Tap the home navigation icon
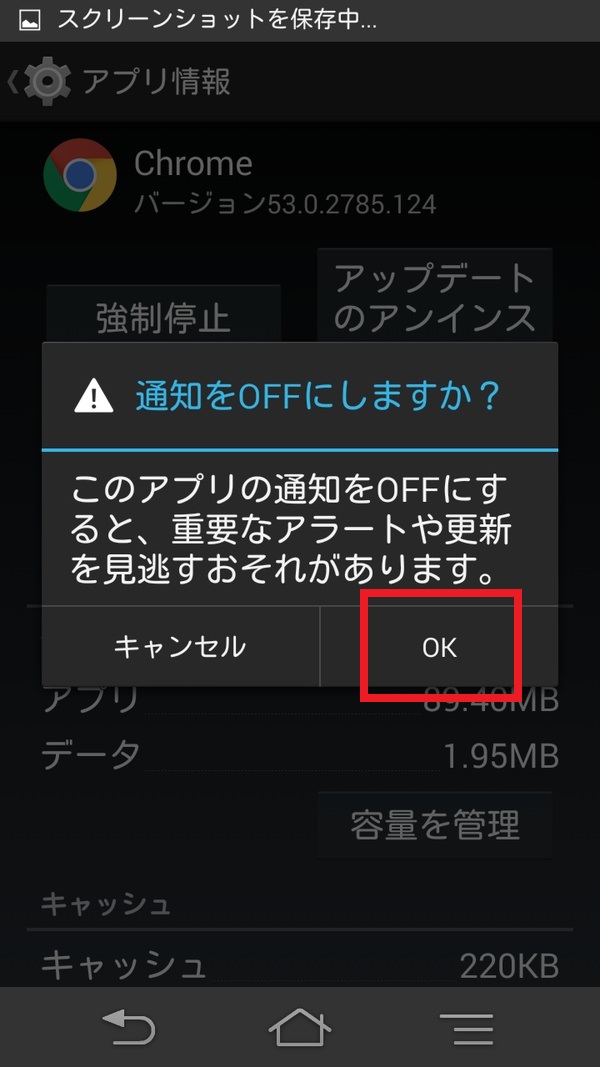This screenshot has height=1067, width=600. coord(300,1027)
